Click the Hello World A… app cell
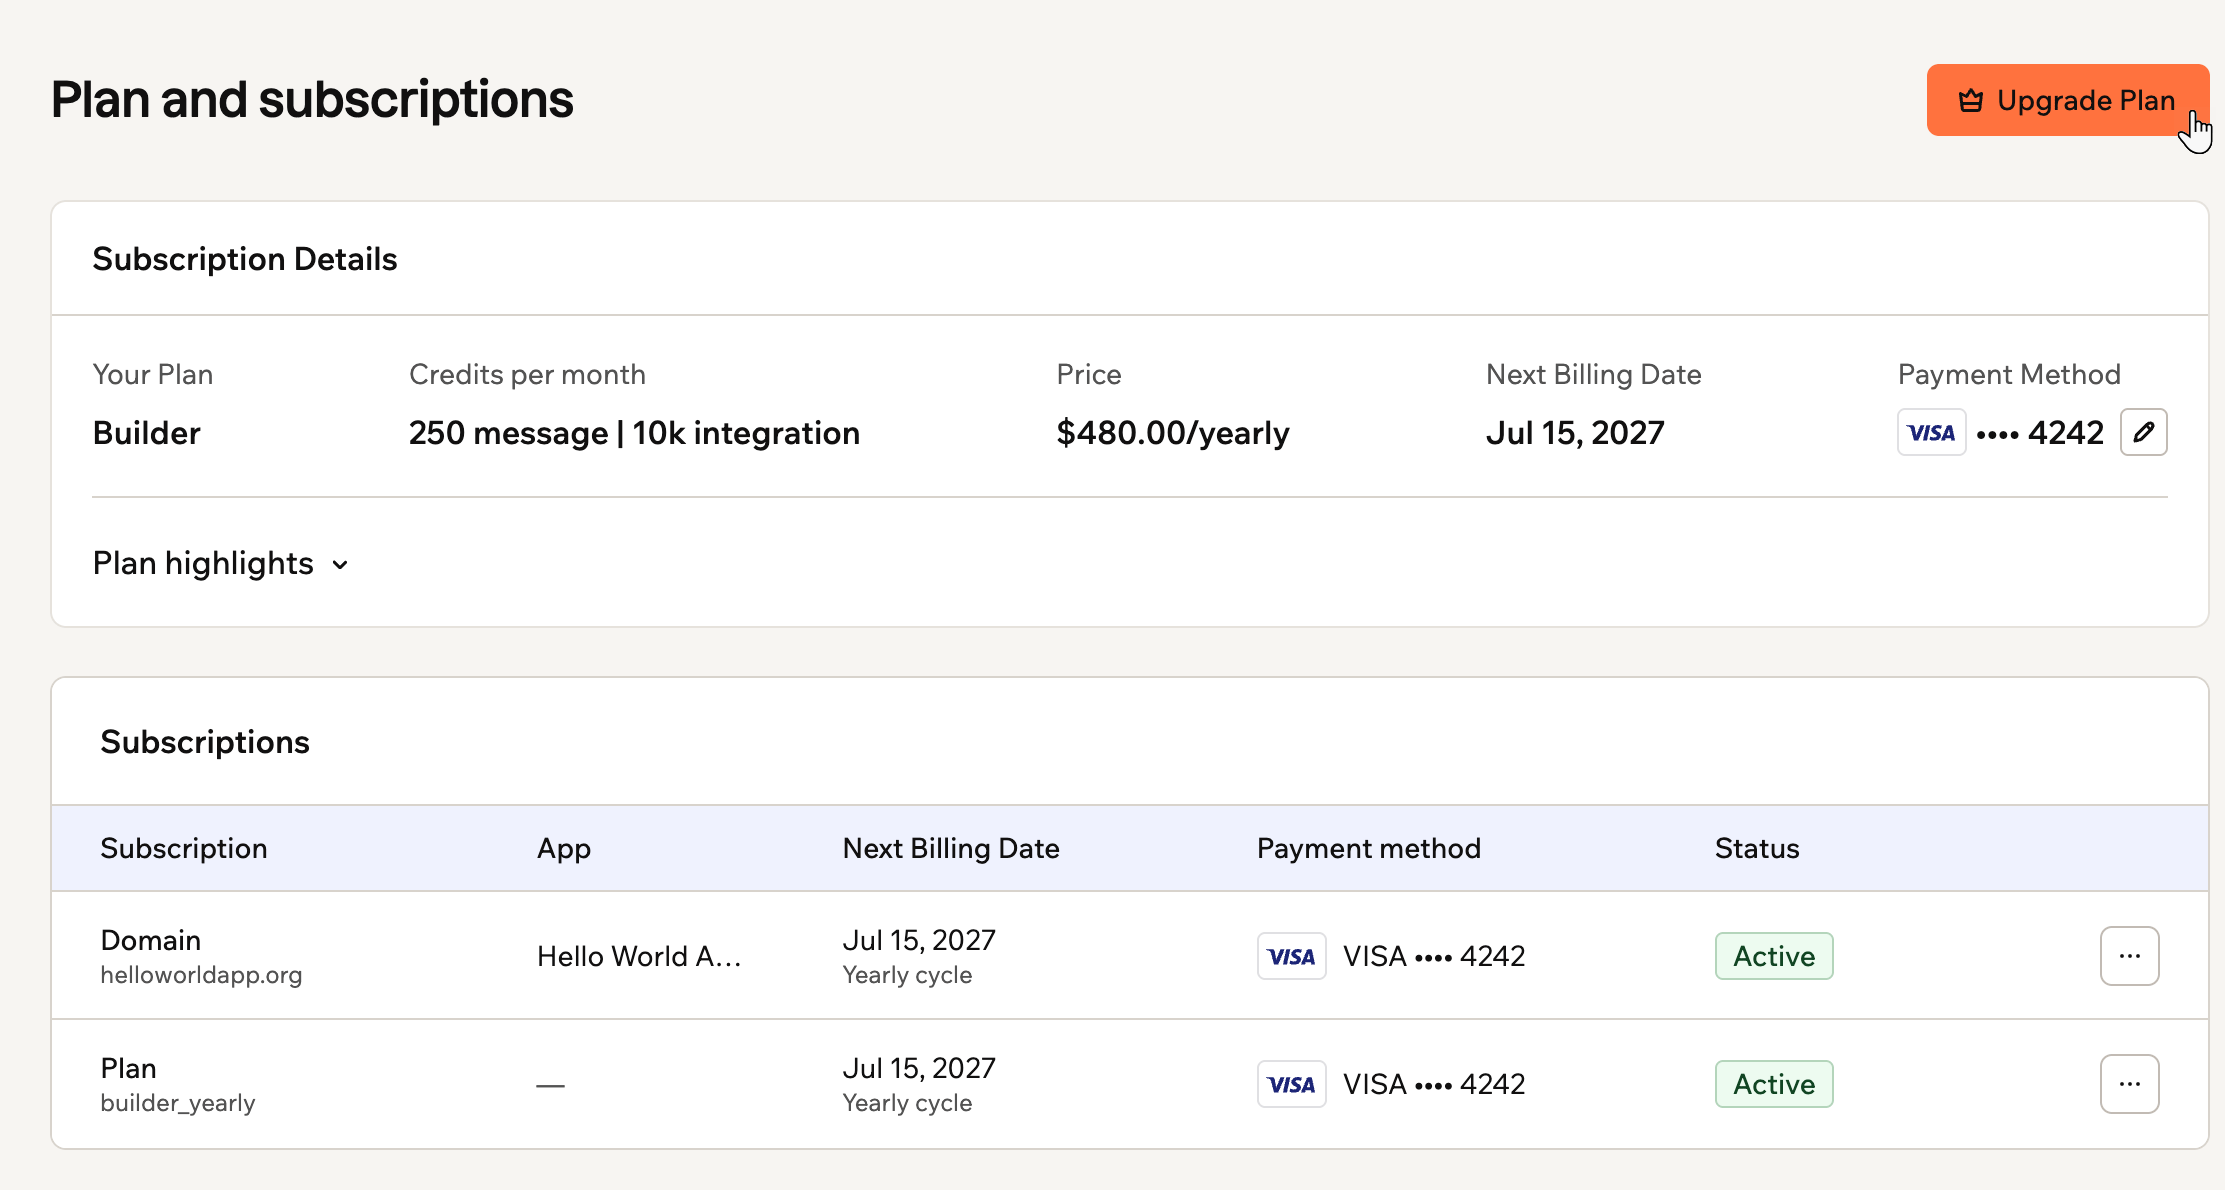 click(639, 956)
